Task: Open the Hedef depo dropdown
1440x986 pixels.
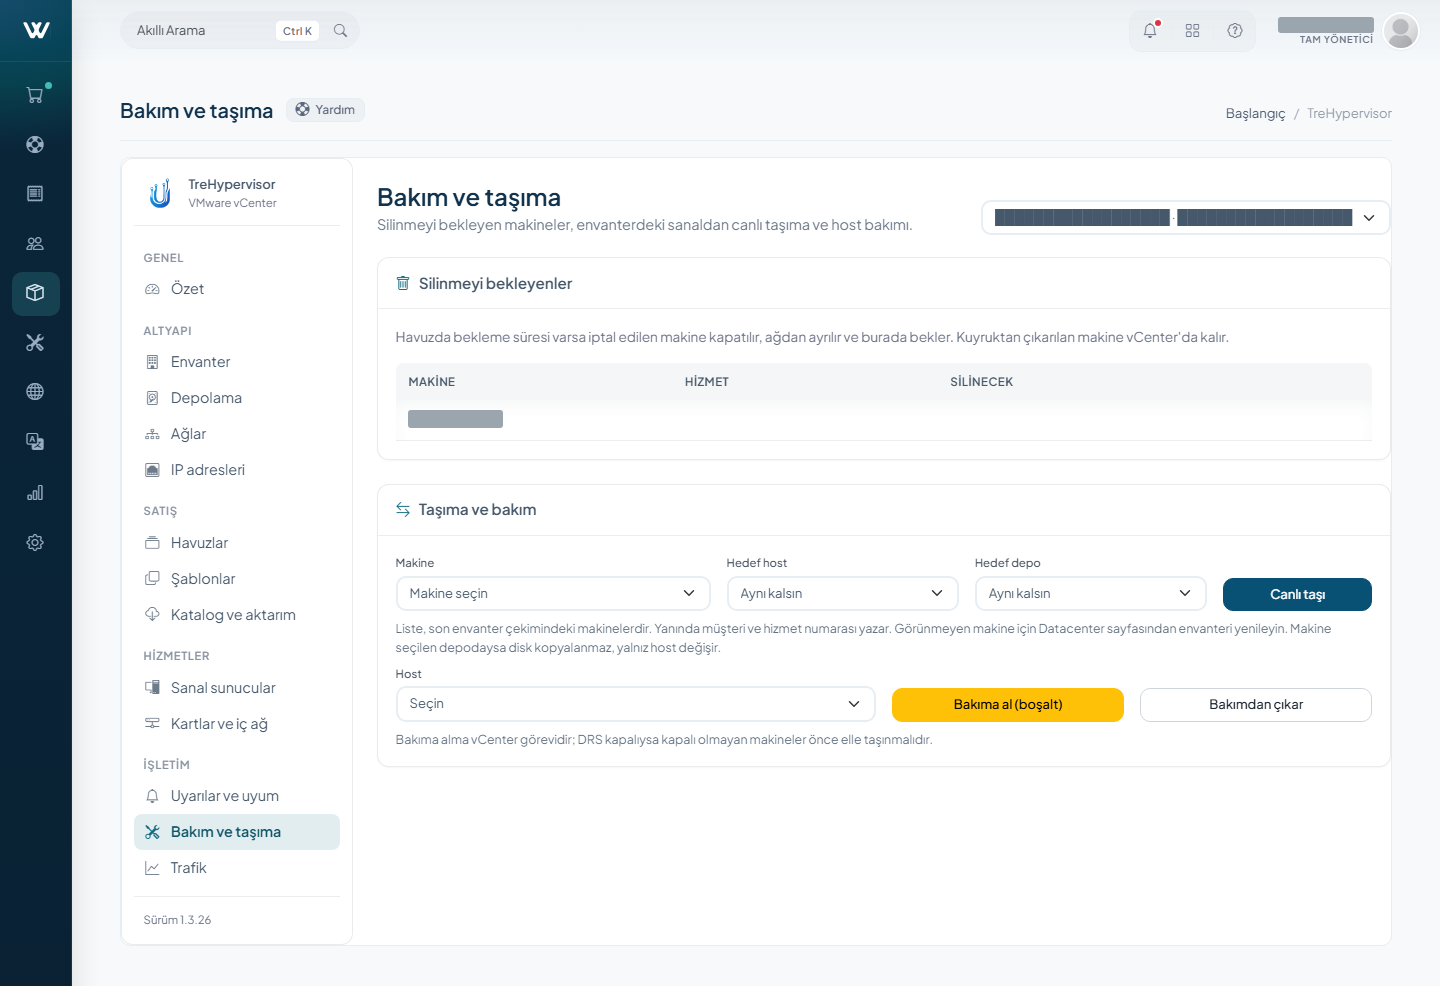Action: (x=1091, y=593)
